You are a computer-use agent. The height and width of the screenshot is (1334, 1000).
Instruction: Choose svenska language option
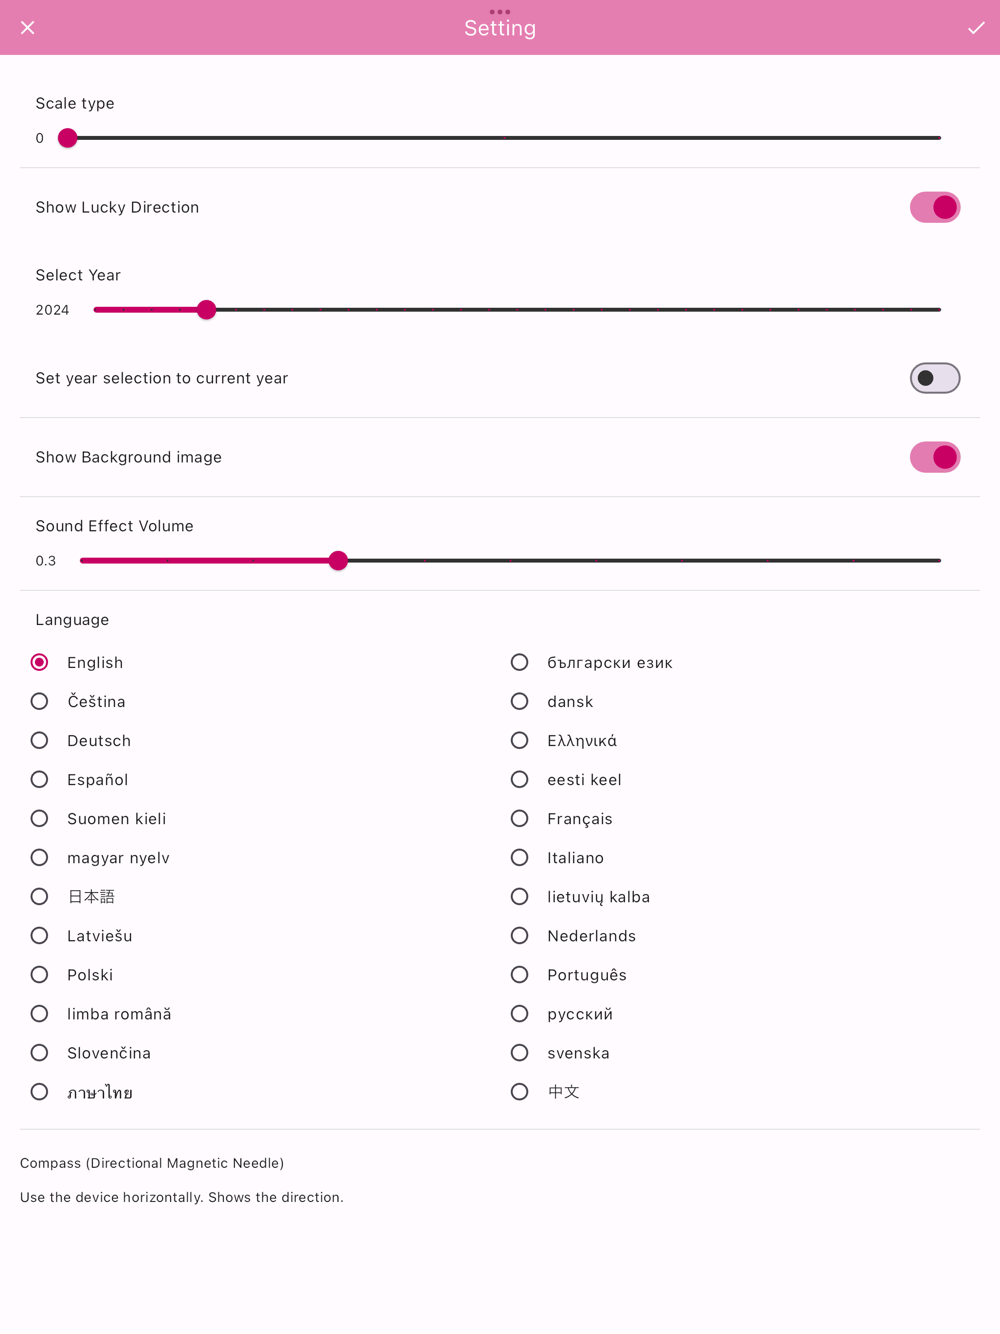click(519, 1052)
